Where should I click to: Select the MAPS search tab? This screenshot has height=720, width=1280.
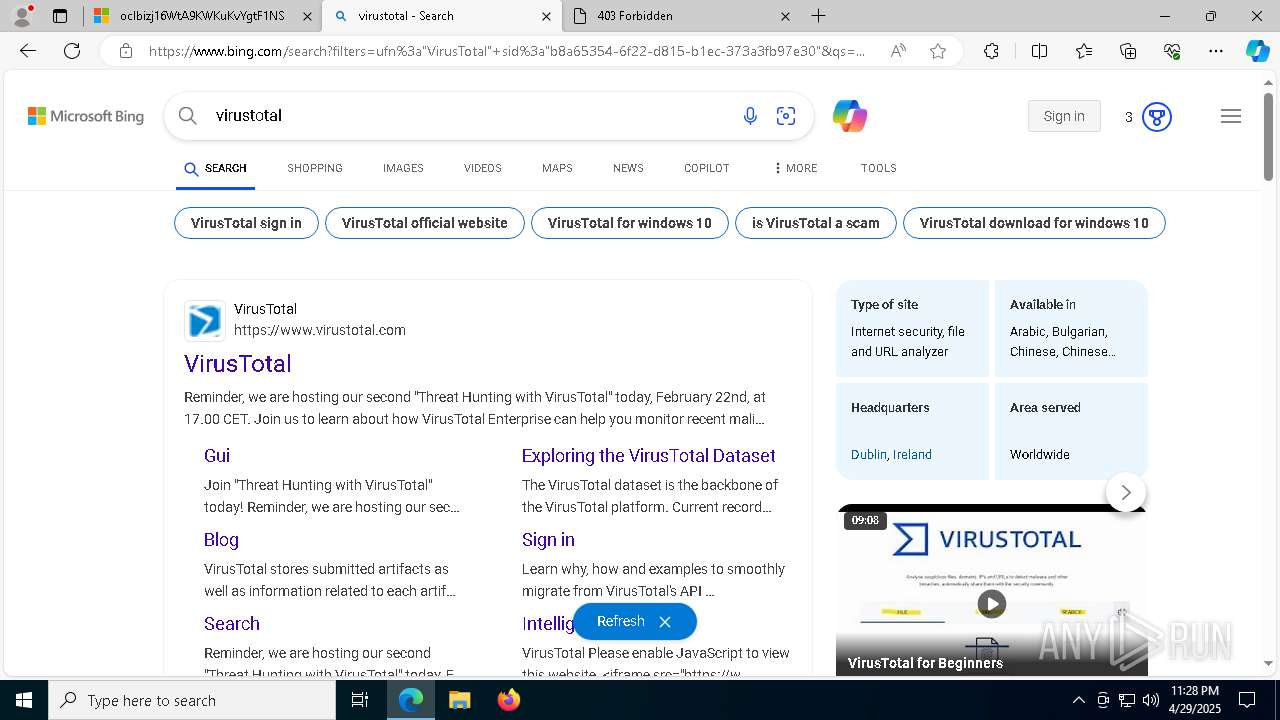[x=557, y=168]
